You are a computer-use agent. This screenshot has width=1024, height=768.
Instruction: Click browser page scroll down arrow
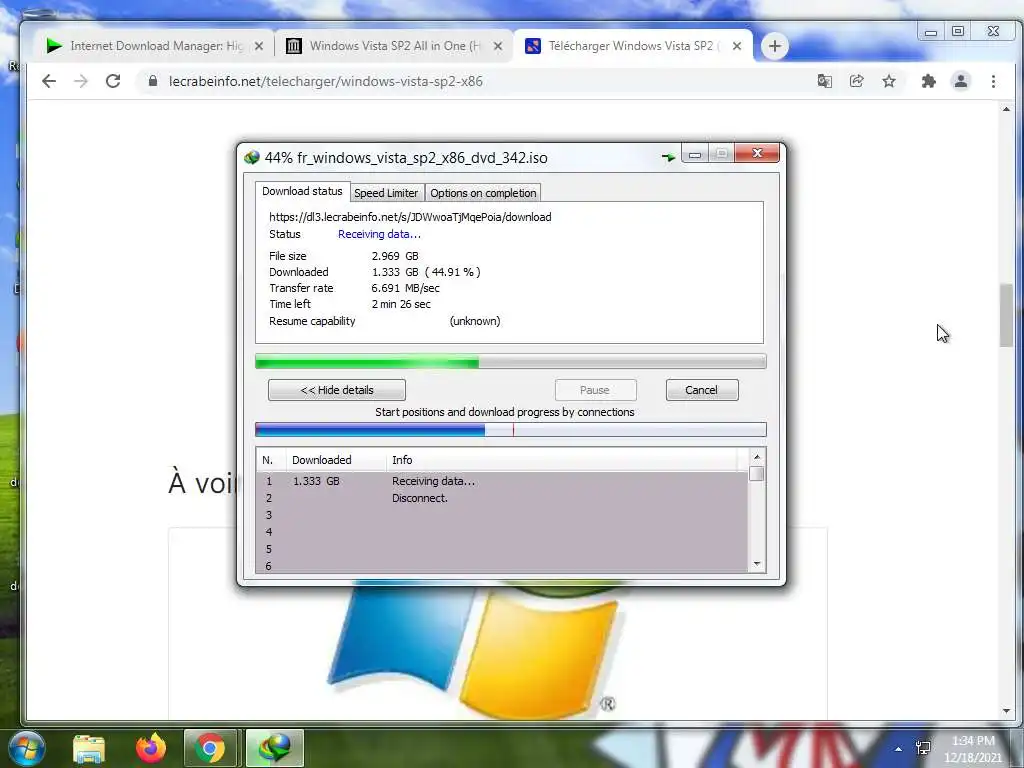click(1006, 711)
